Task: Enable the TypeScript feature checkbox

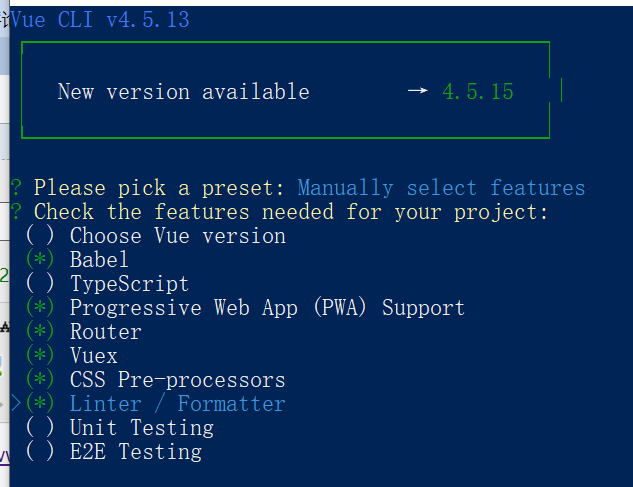Action: pos(40,285)
